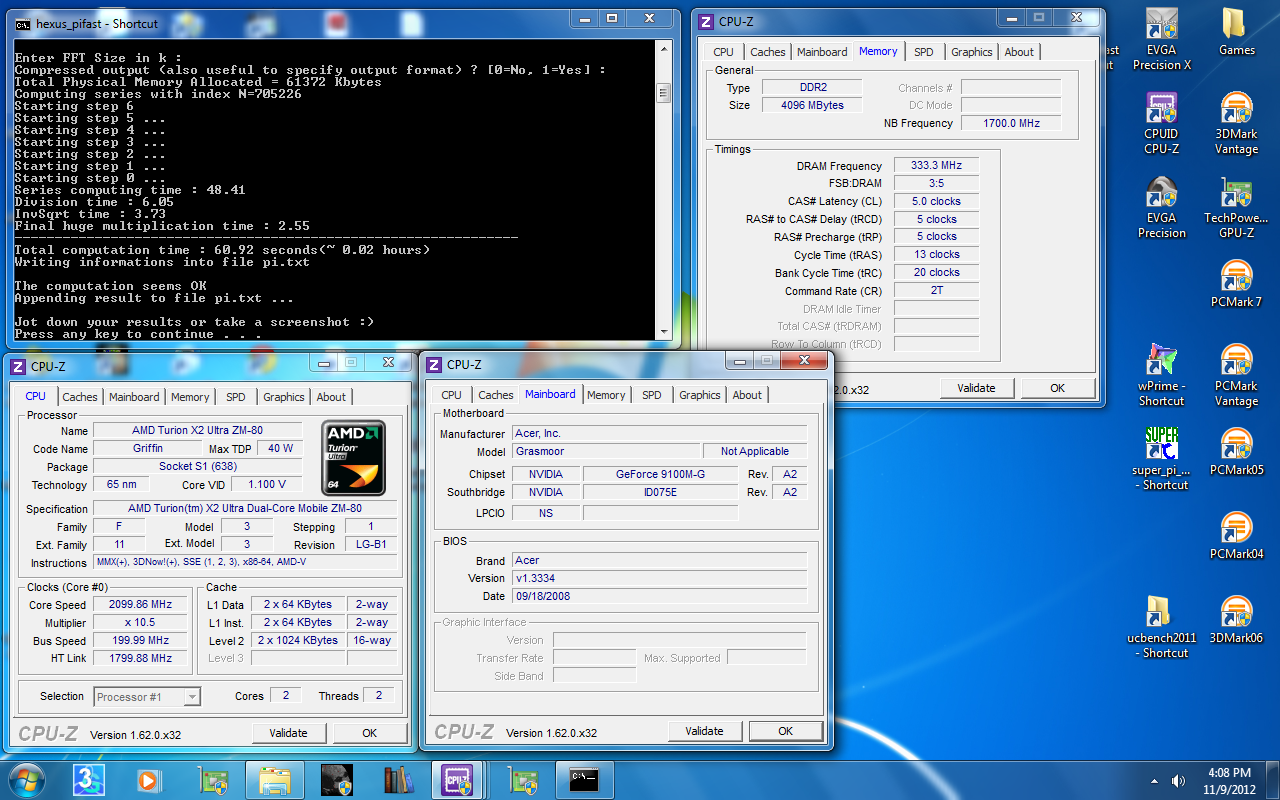1280x800 pixels.
Task: Click the volume speaker tray icon
Action: click(1178, 780)
